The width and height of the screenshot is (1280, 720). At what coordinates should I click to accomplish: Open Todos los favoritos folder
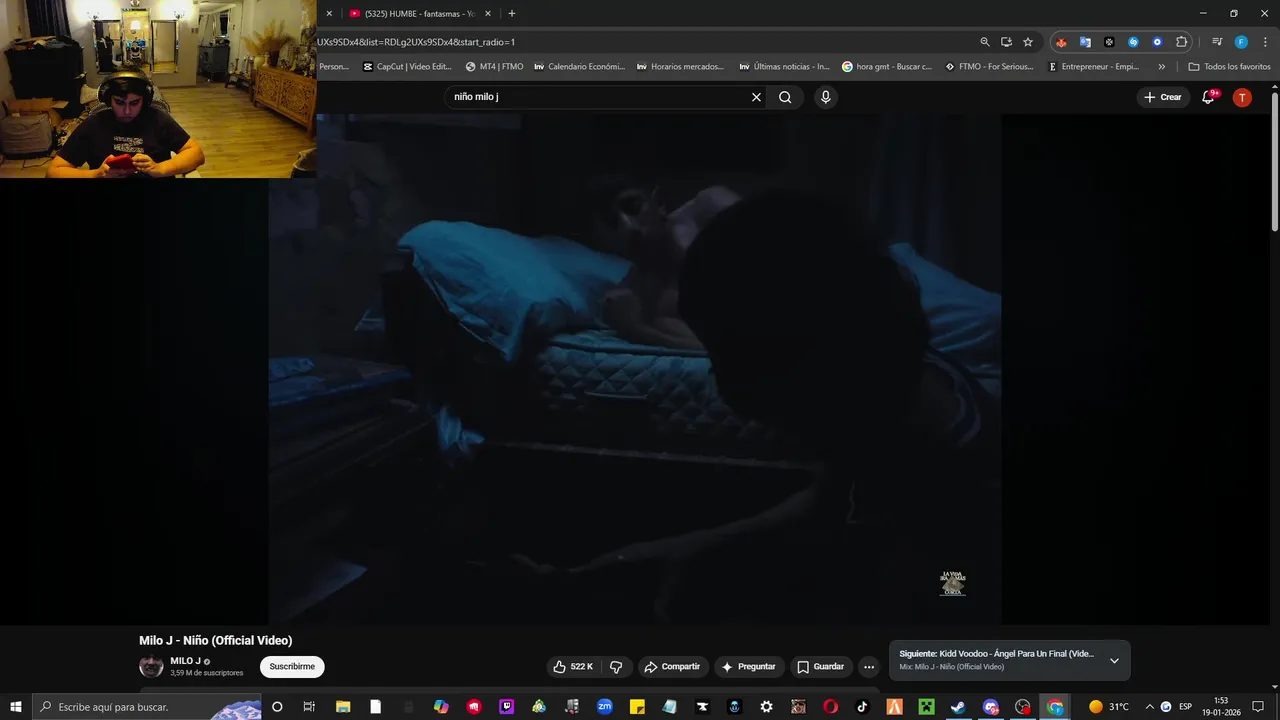click(x=1229, y=67)
